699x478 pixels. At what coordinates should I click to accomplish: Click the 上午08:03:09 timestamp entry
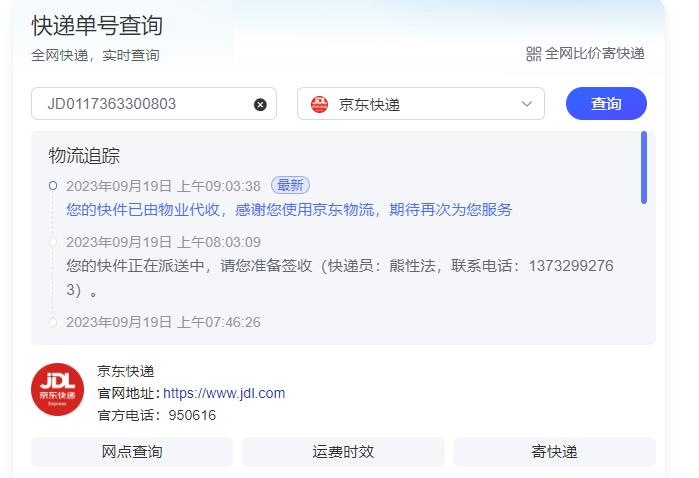click(163, 242)
